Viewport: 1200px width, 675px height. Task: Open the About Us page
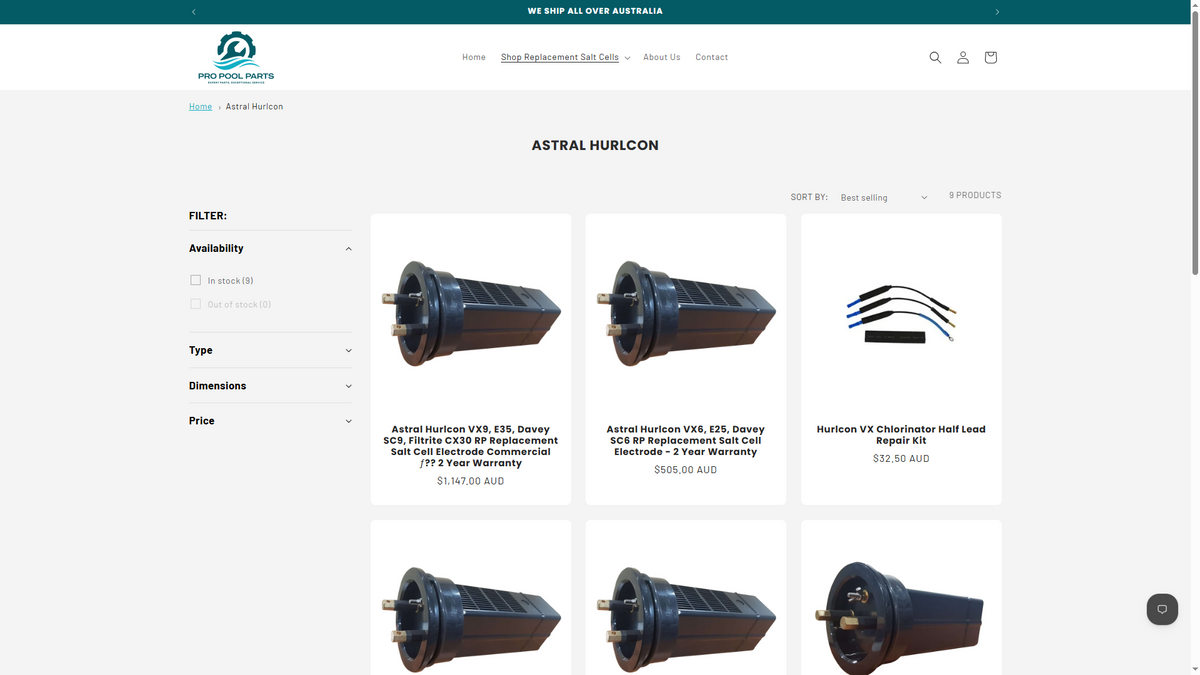[662, 57]
